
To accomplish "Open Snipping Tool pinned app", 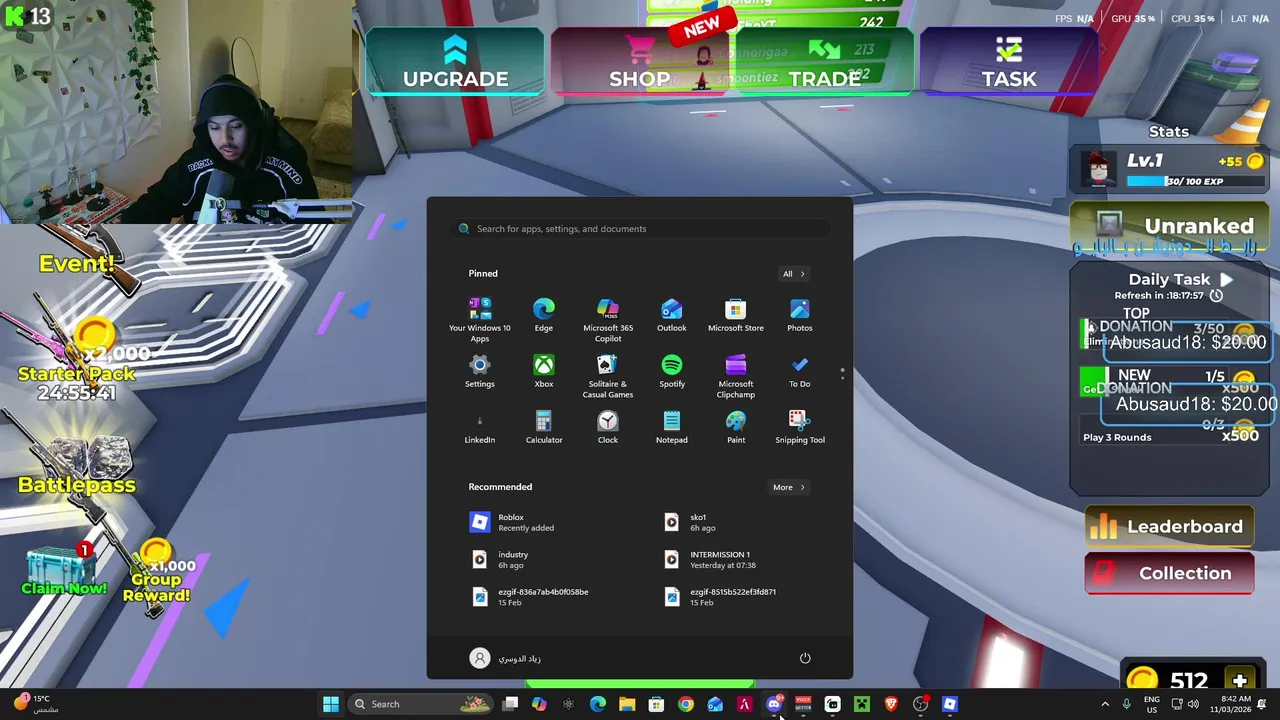I will [800, 427].
